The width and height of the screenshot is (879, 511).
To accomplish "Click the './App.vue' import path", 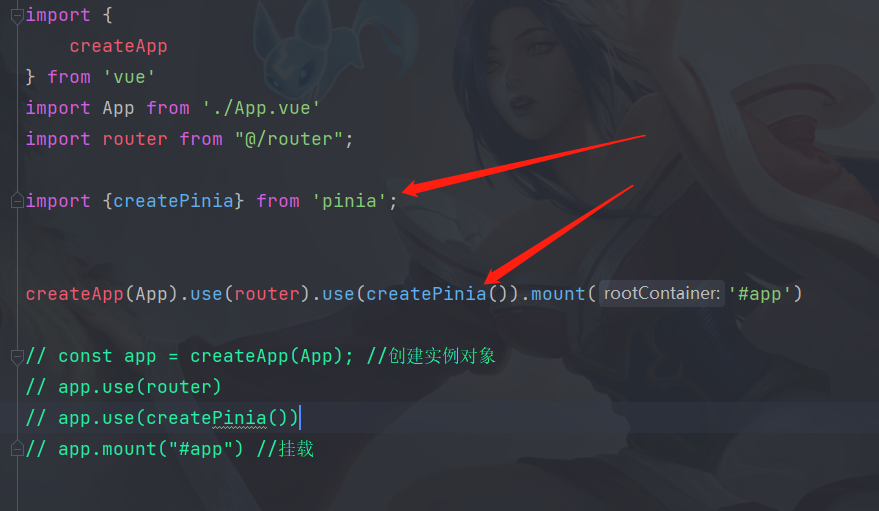I will [x=261, y=108].
